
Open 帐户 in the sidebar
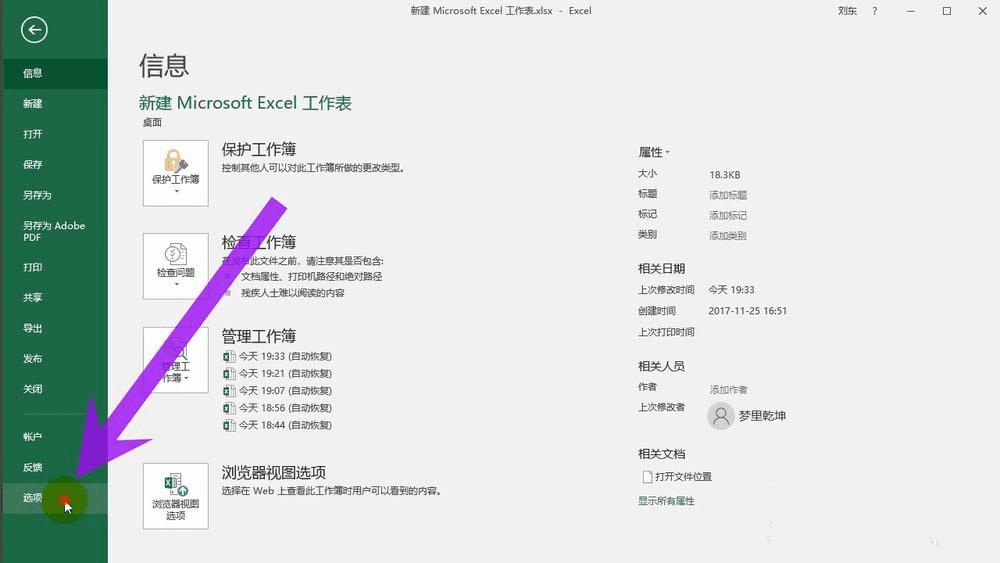point(54,437)
